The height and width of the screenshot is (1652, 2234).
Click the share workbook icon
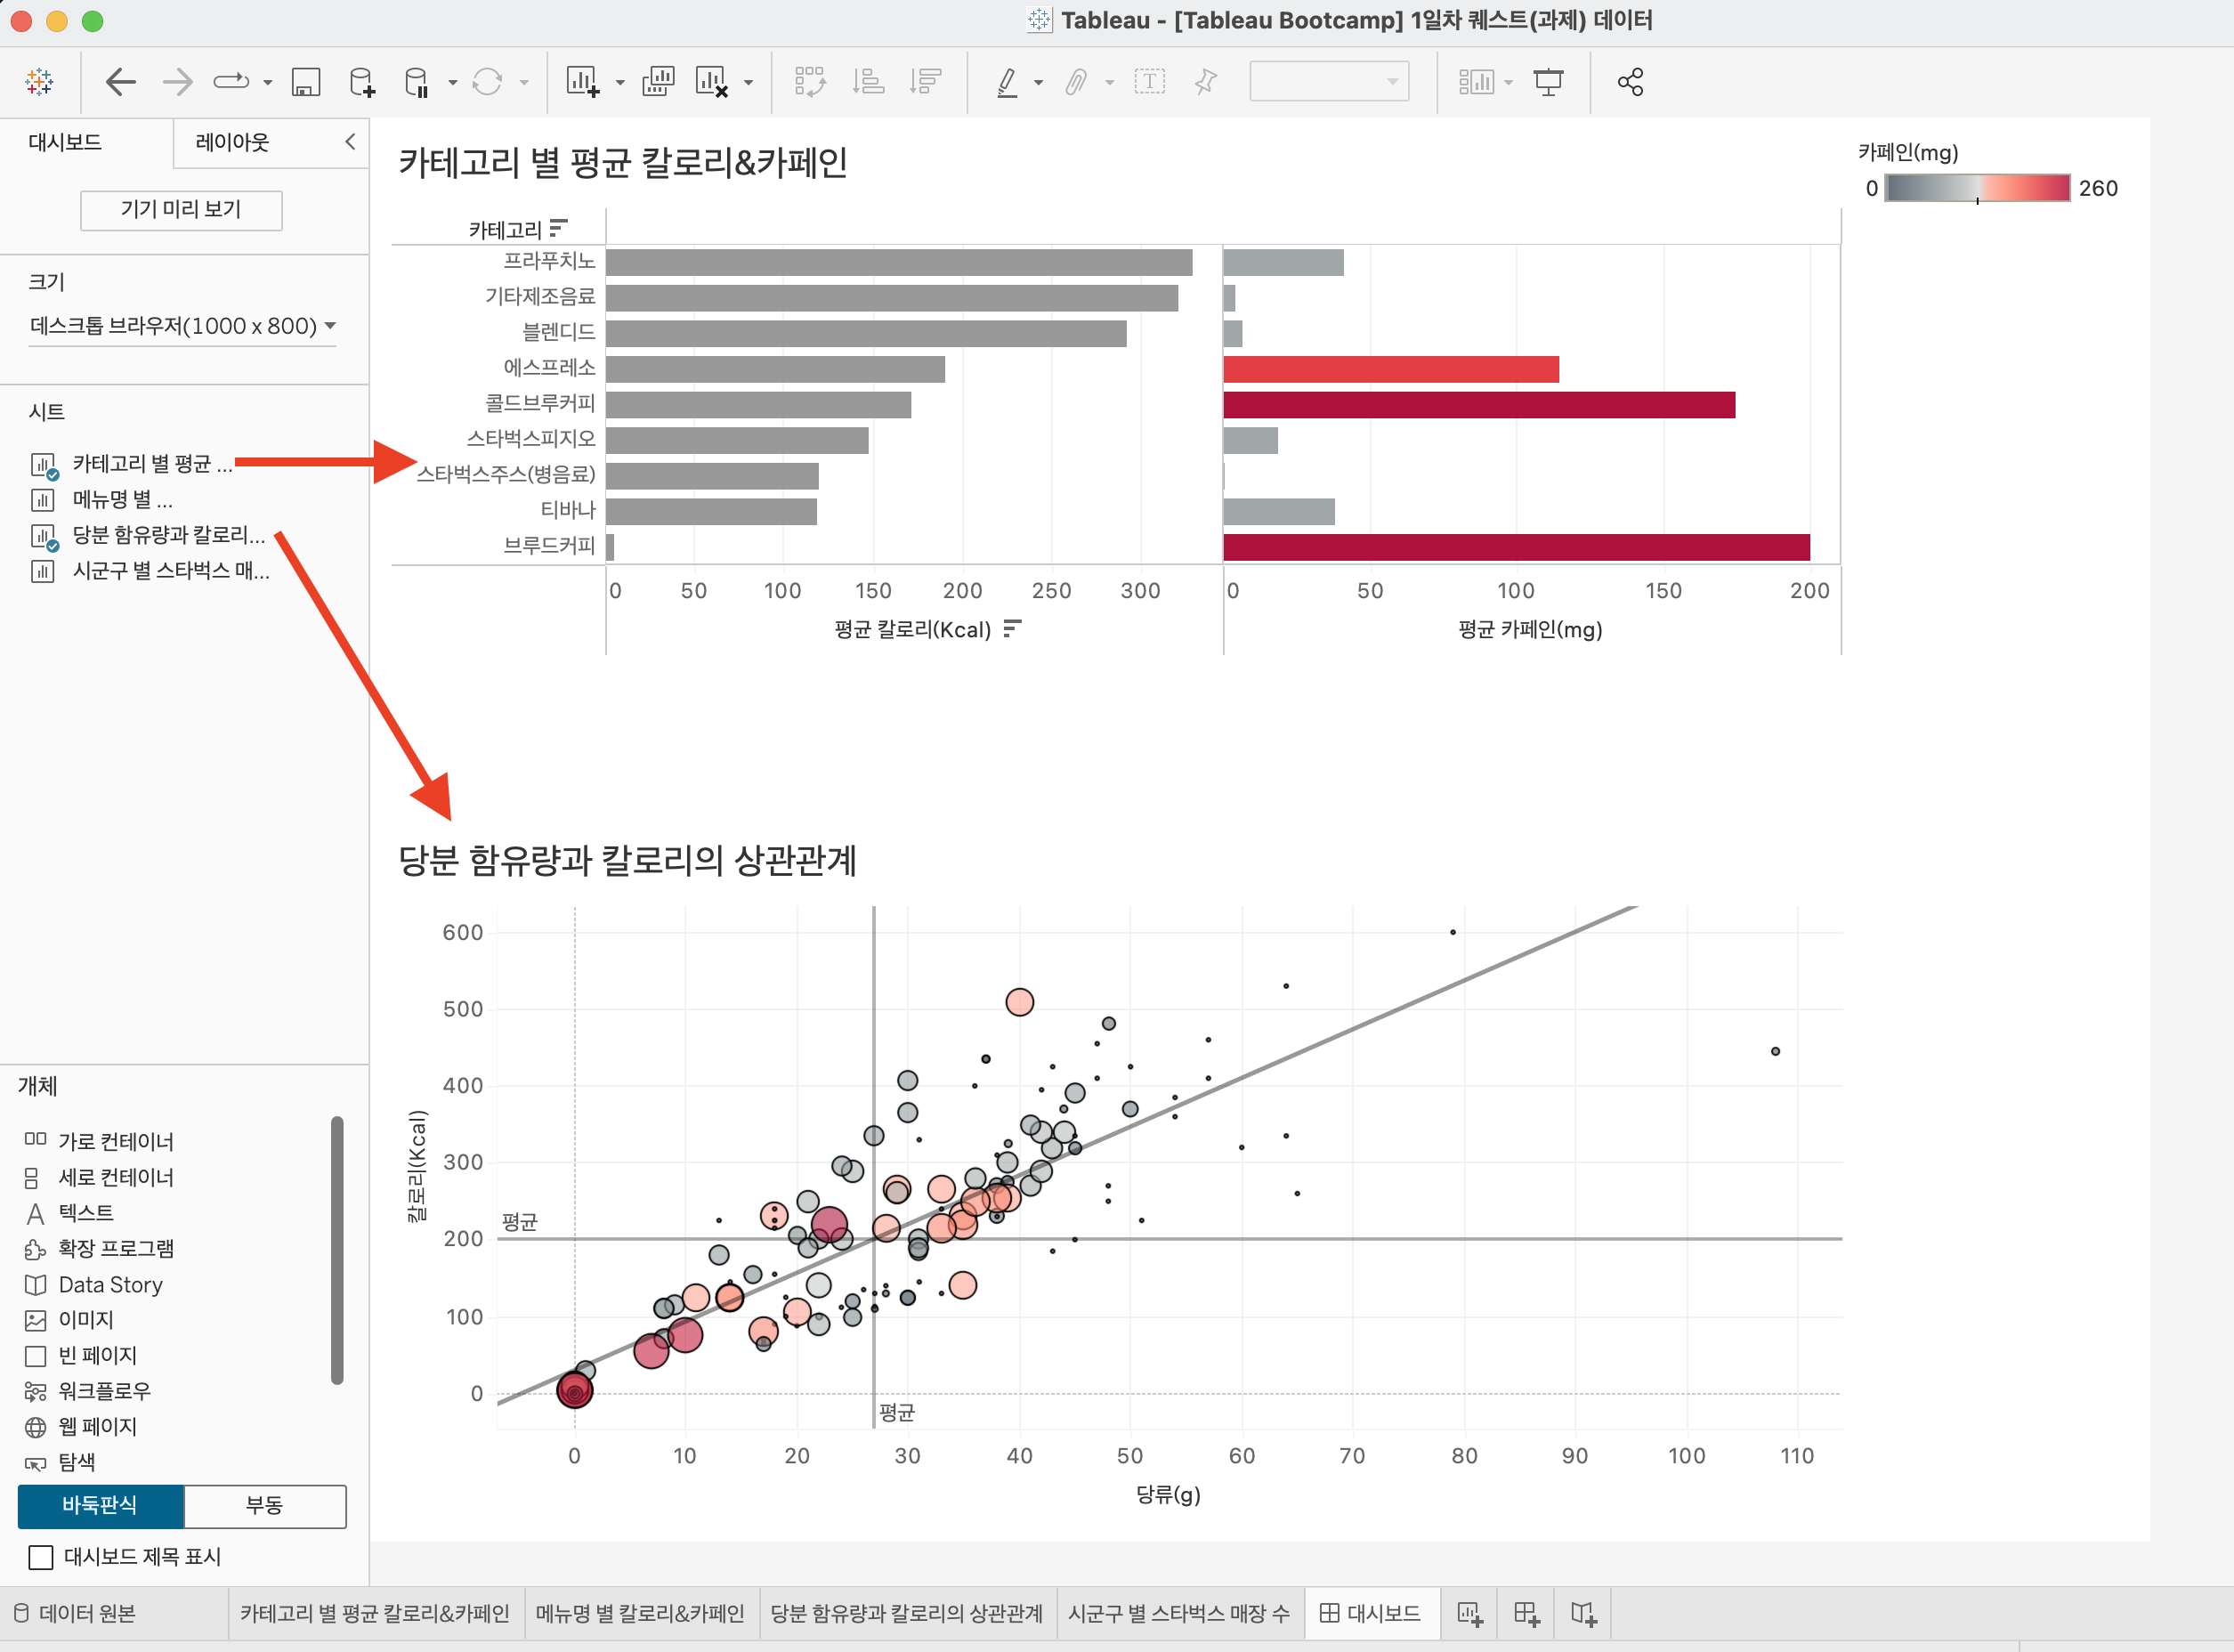click(1630, 82)
